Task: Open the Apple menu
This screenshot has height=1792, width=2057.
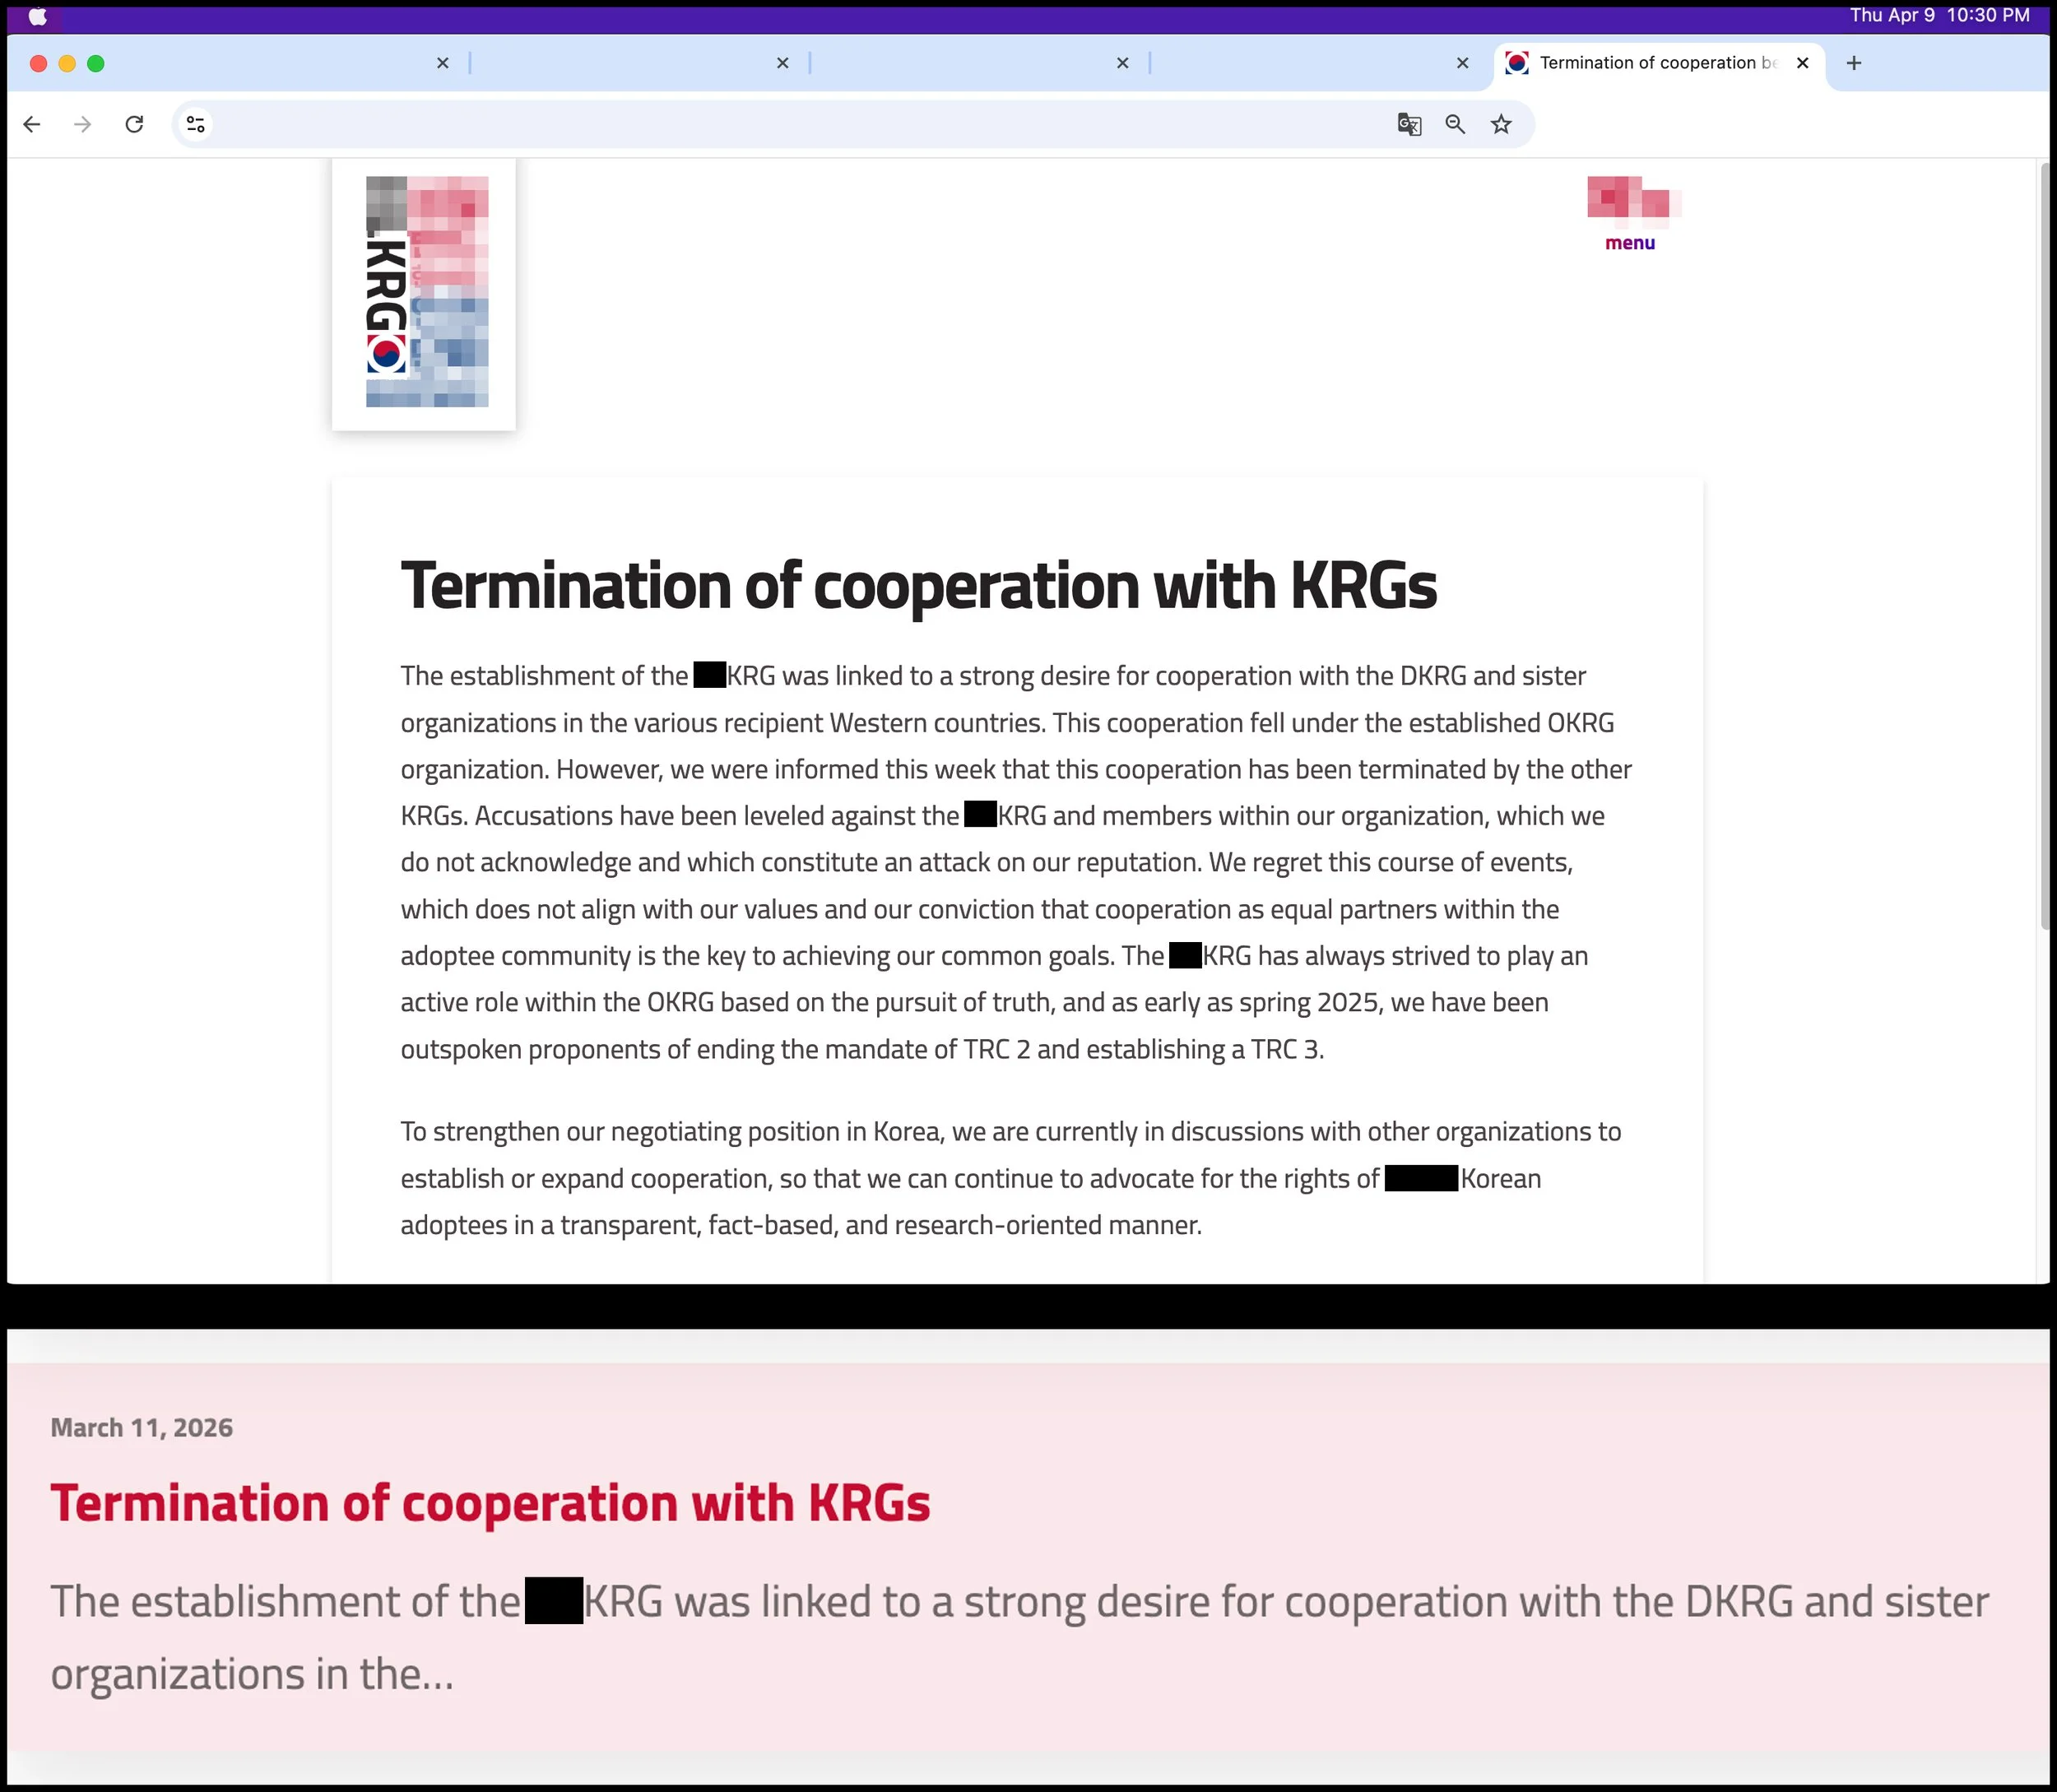Action: (37, 16)
